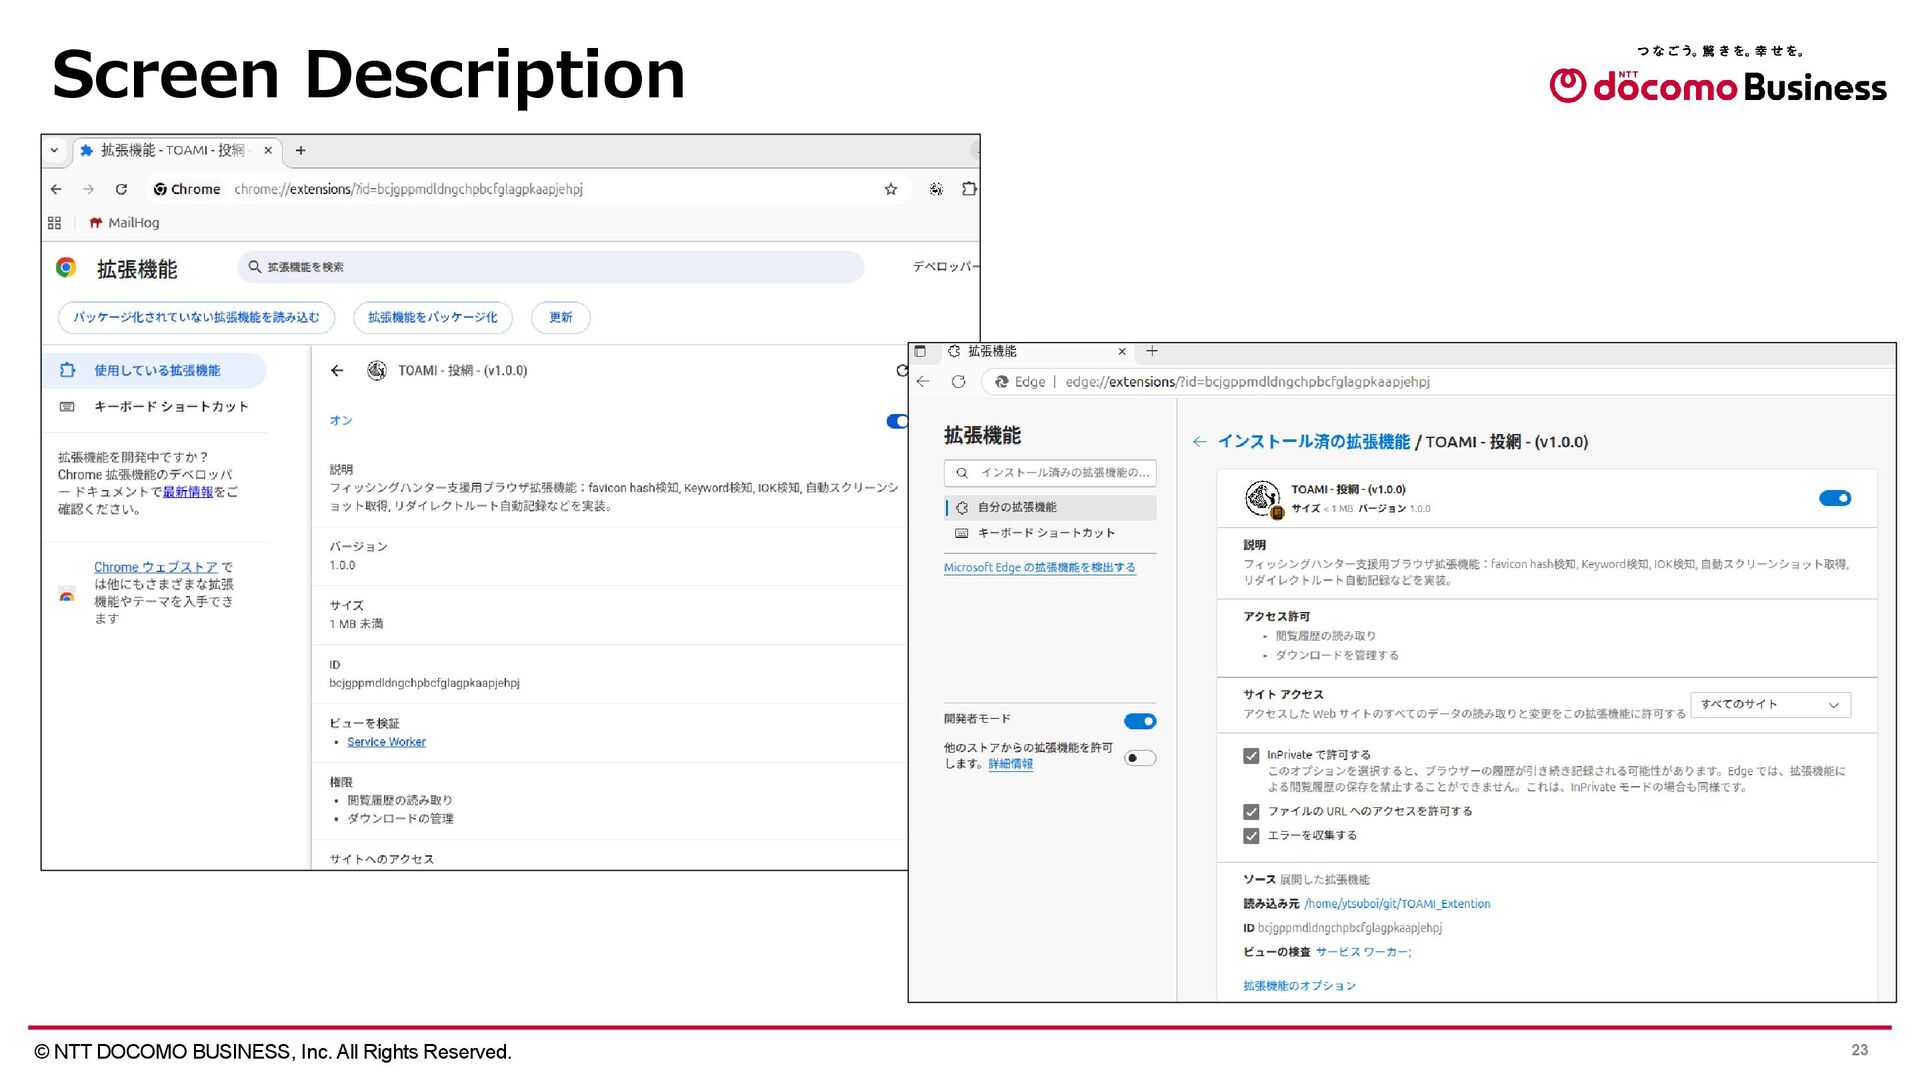Bookmark page with the star icon

coord(890,189)
